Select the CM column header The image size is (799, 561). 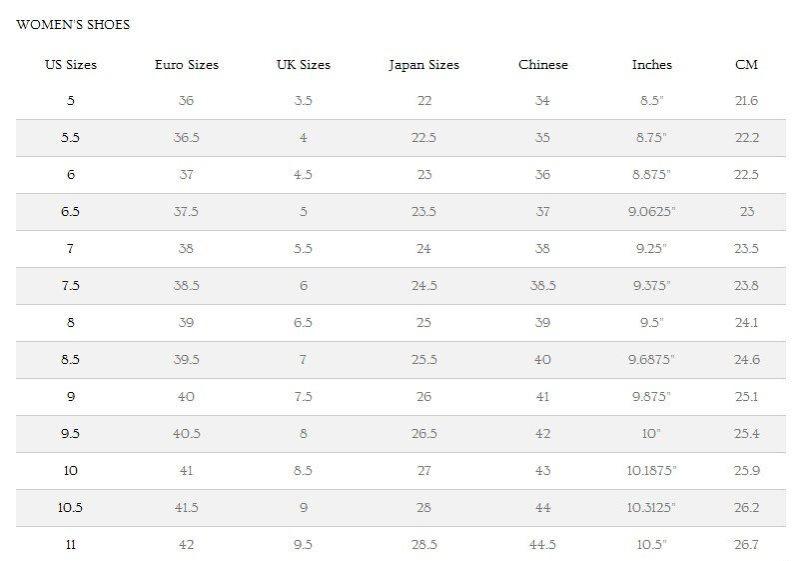746,65
